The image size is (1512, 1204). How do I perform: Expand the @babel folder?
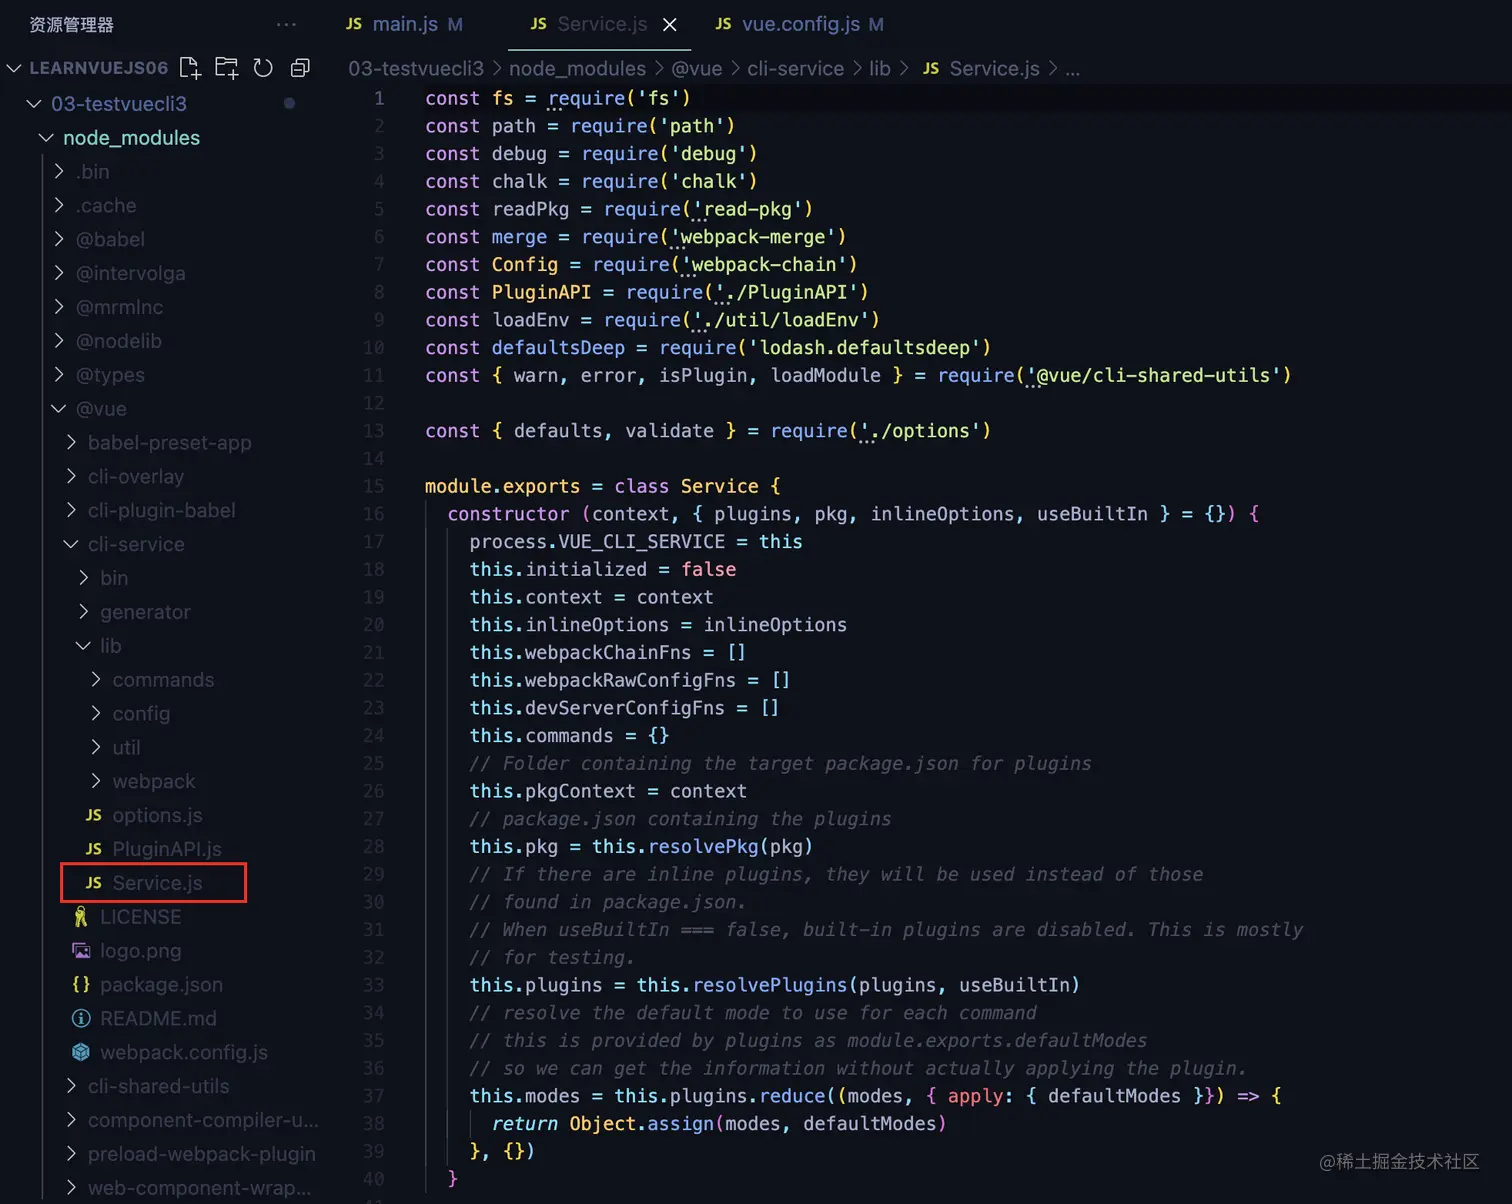point(59,239)
